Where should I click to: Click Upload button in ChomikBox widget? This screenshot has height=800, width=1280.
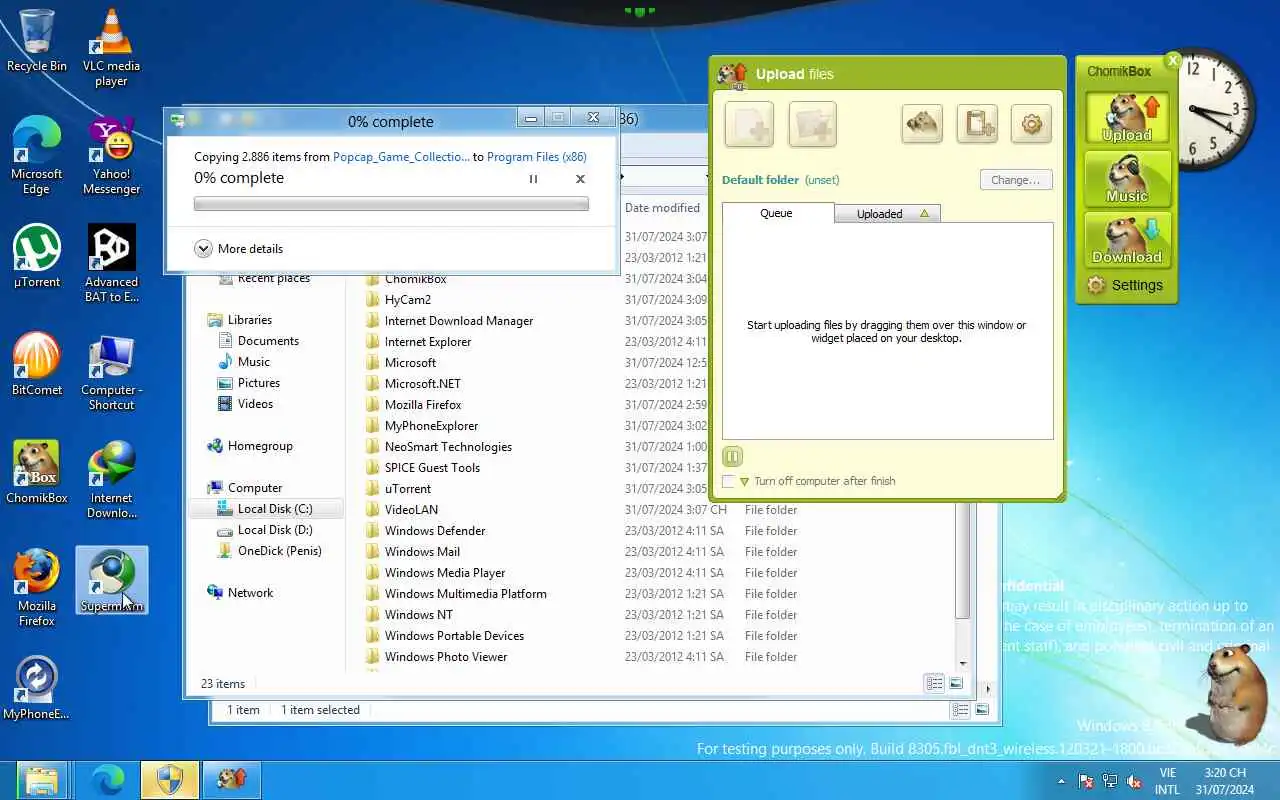point(1127,118)
